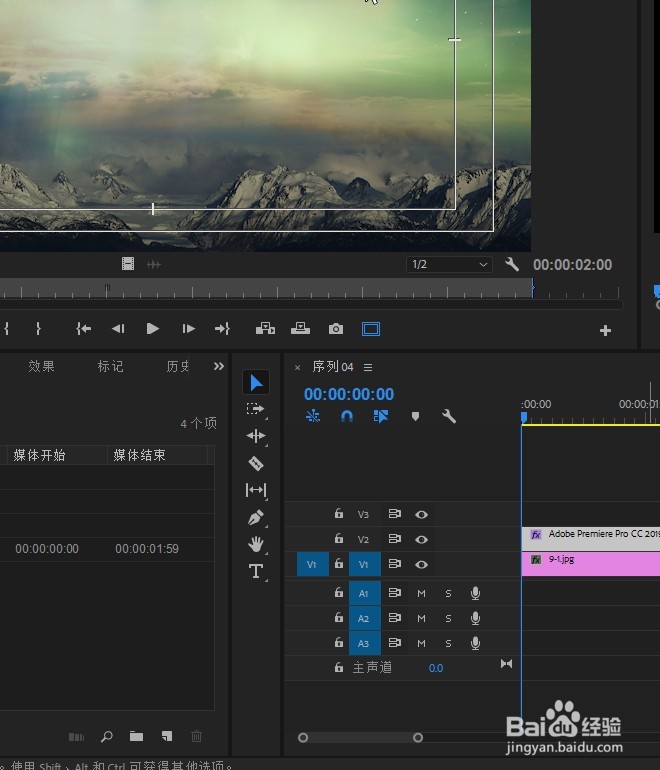Screen dimensions: 660x770
Task: Open the 效果 tab
Action: pos(41,366)
